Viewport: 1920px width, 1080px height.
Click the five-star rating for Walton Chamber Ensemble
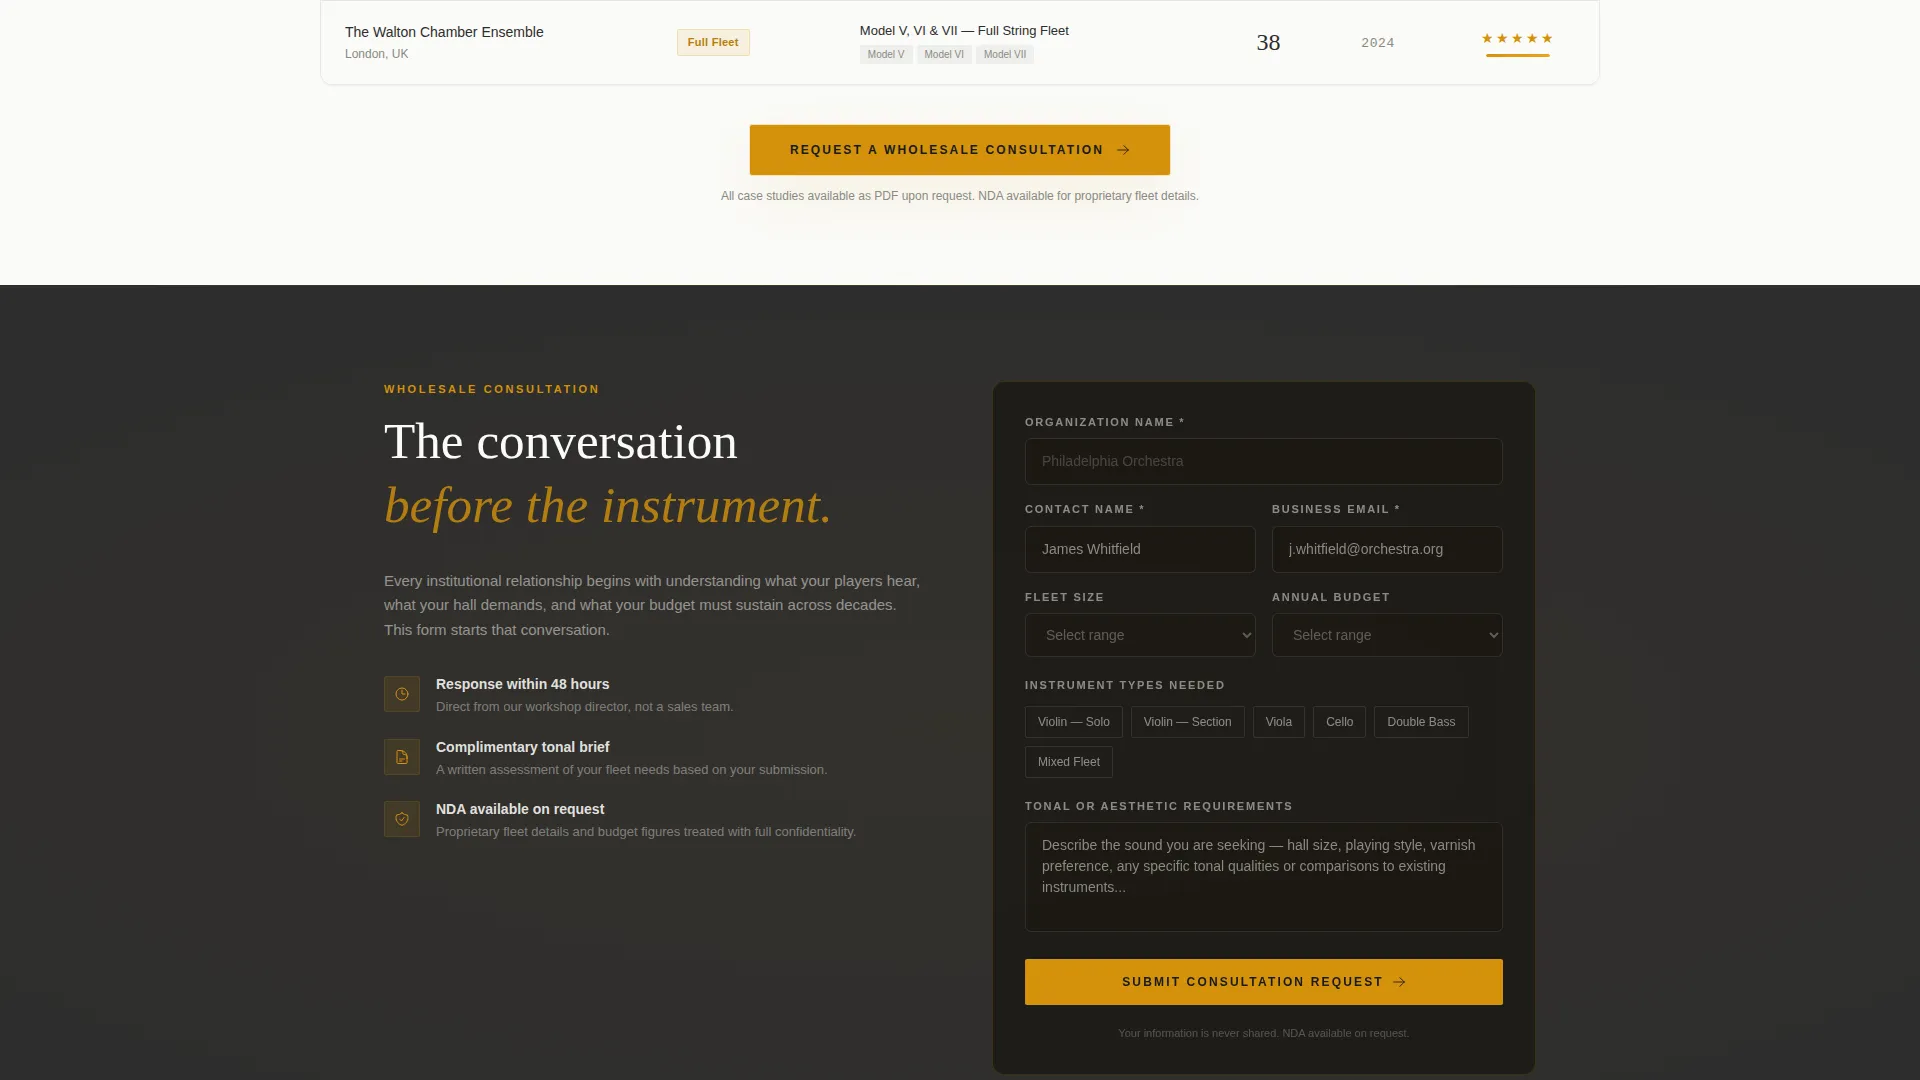(1517, 39)
